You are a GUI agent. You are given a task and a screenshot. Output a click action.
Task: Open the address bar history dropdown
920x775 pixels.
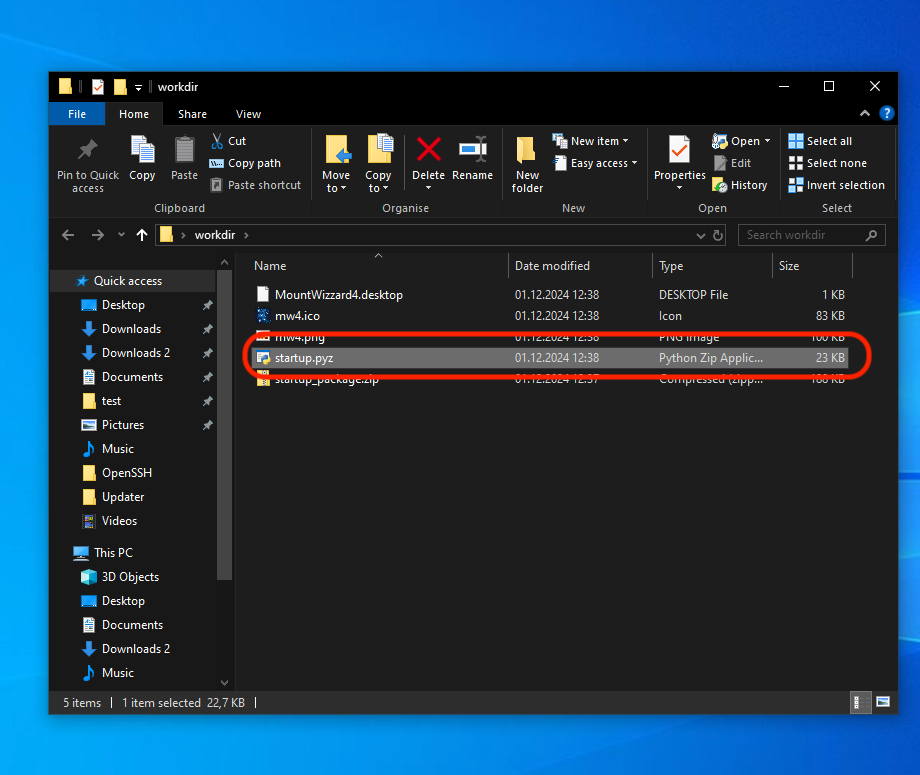[701, 235]
